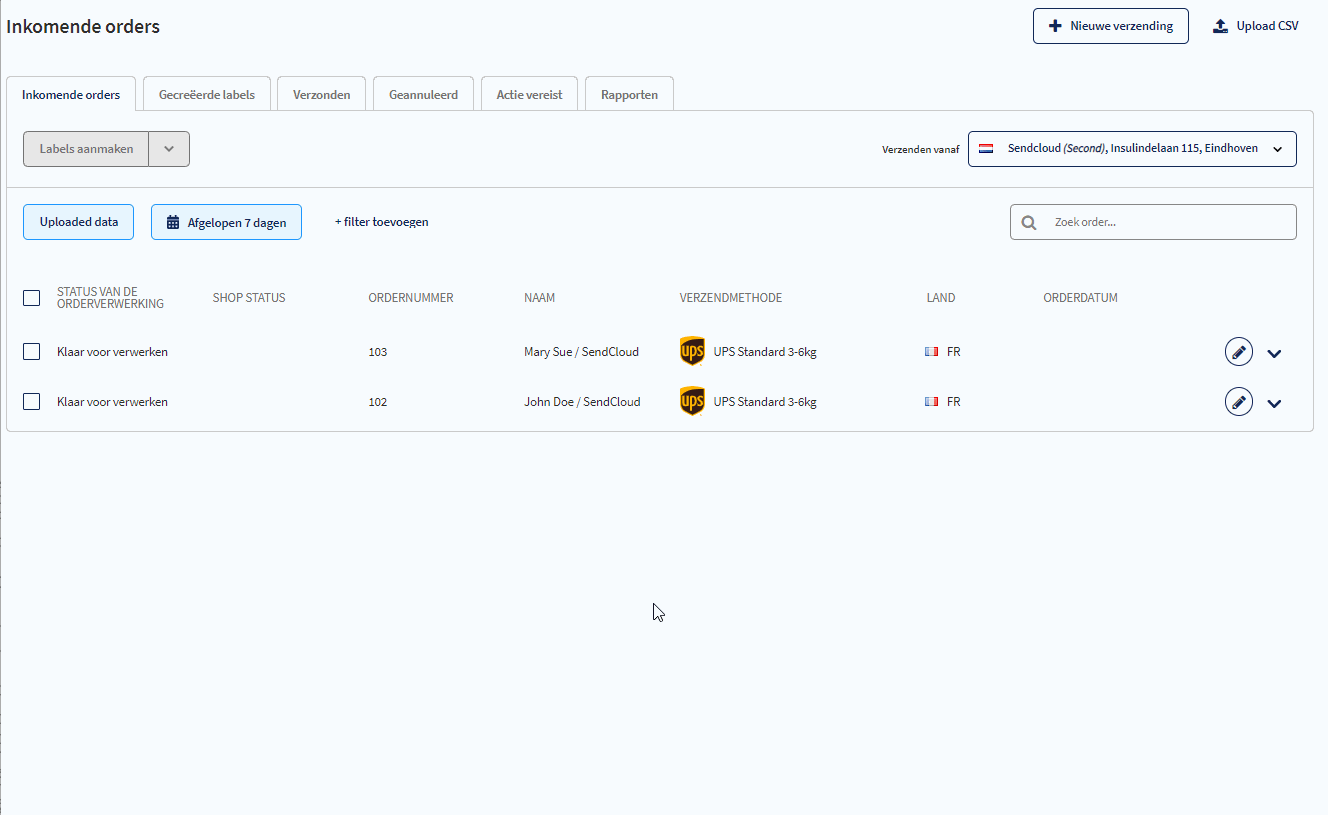Expand the details of order 103

click(x=1274, y=353)
